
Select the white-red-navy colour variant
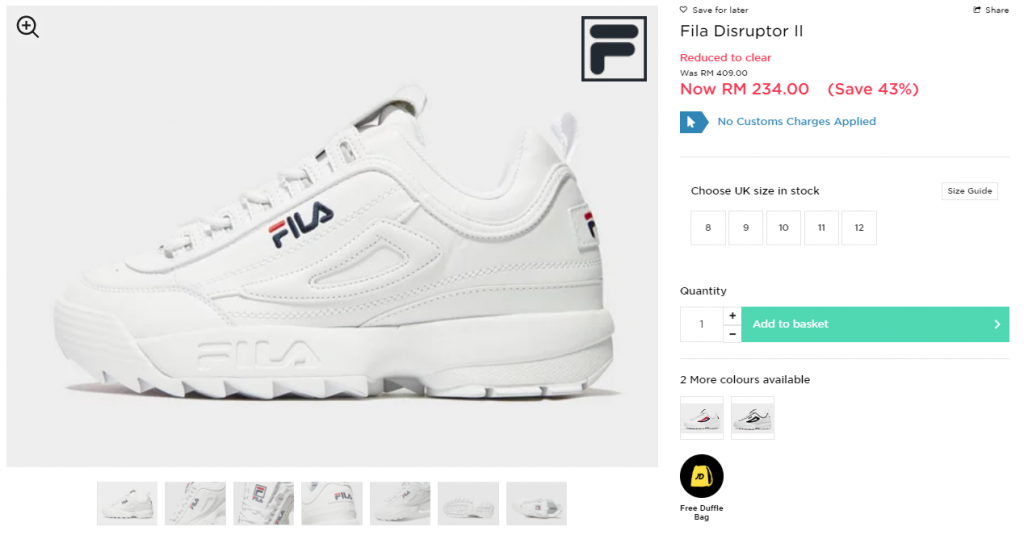(x=701, y=417)
